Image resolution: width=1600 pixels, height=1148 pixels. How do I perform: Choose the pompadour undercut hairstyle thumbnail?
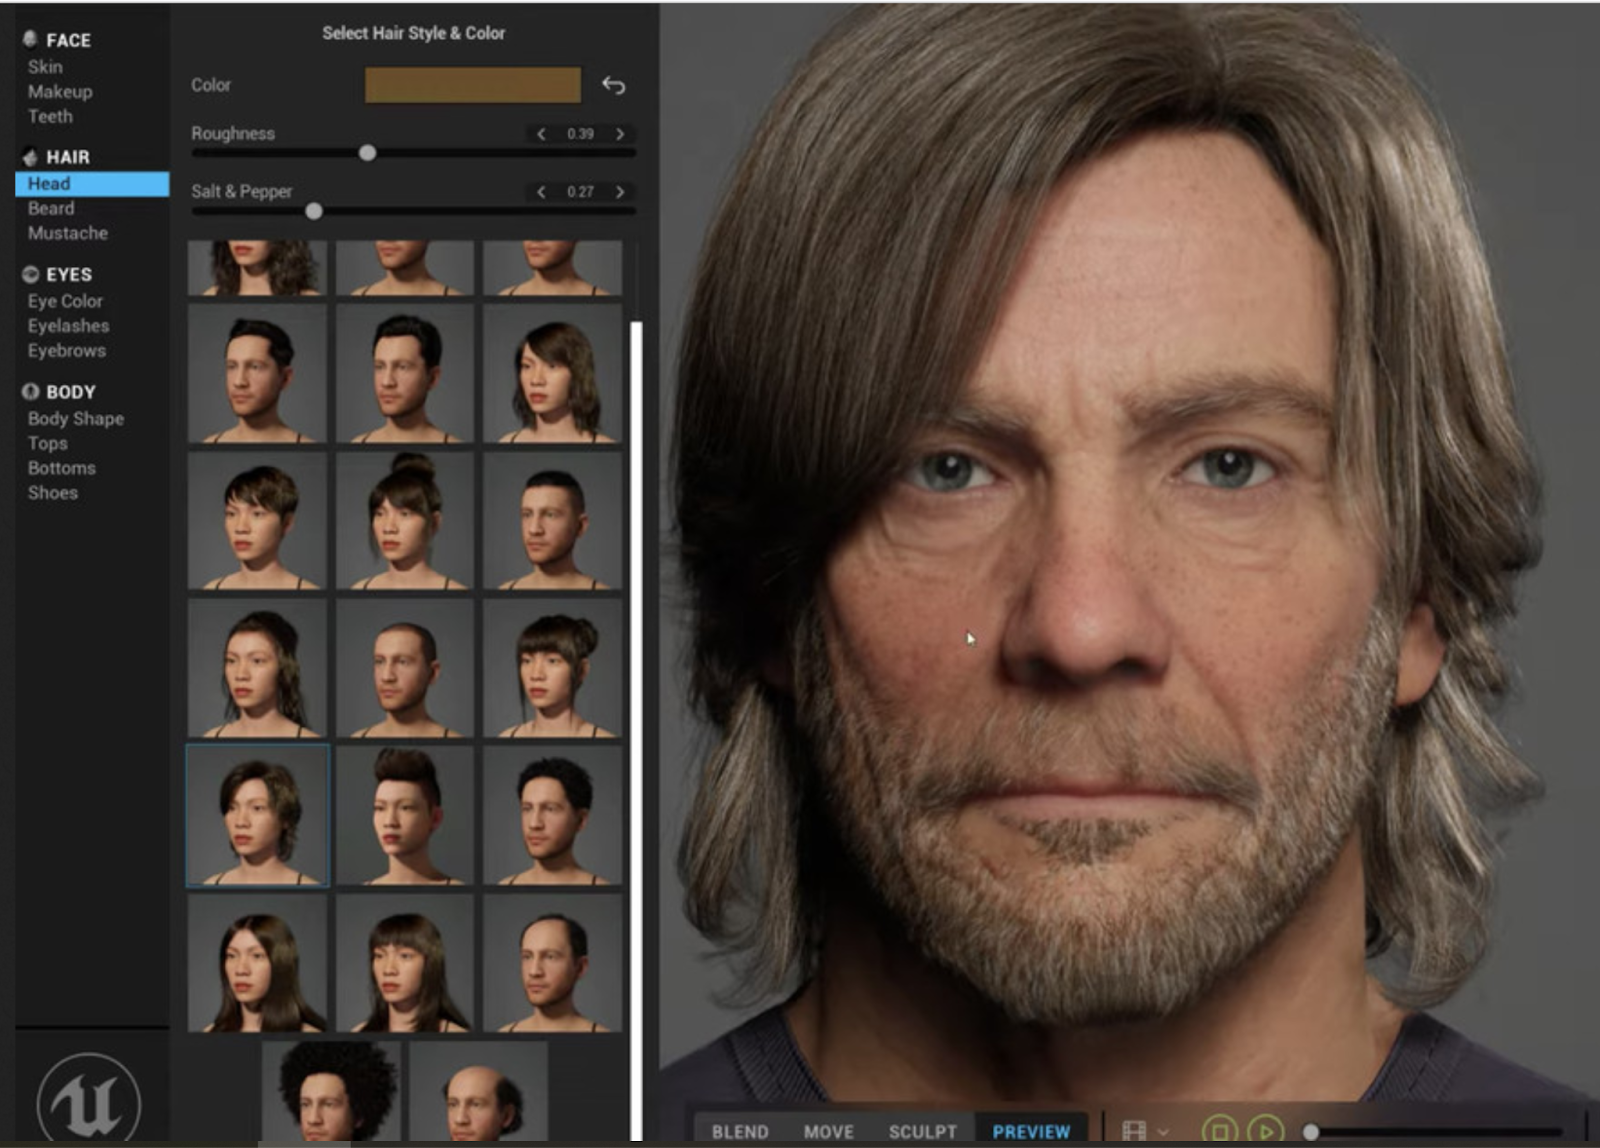pyautogui.click(x=405, y=815)
